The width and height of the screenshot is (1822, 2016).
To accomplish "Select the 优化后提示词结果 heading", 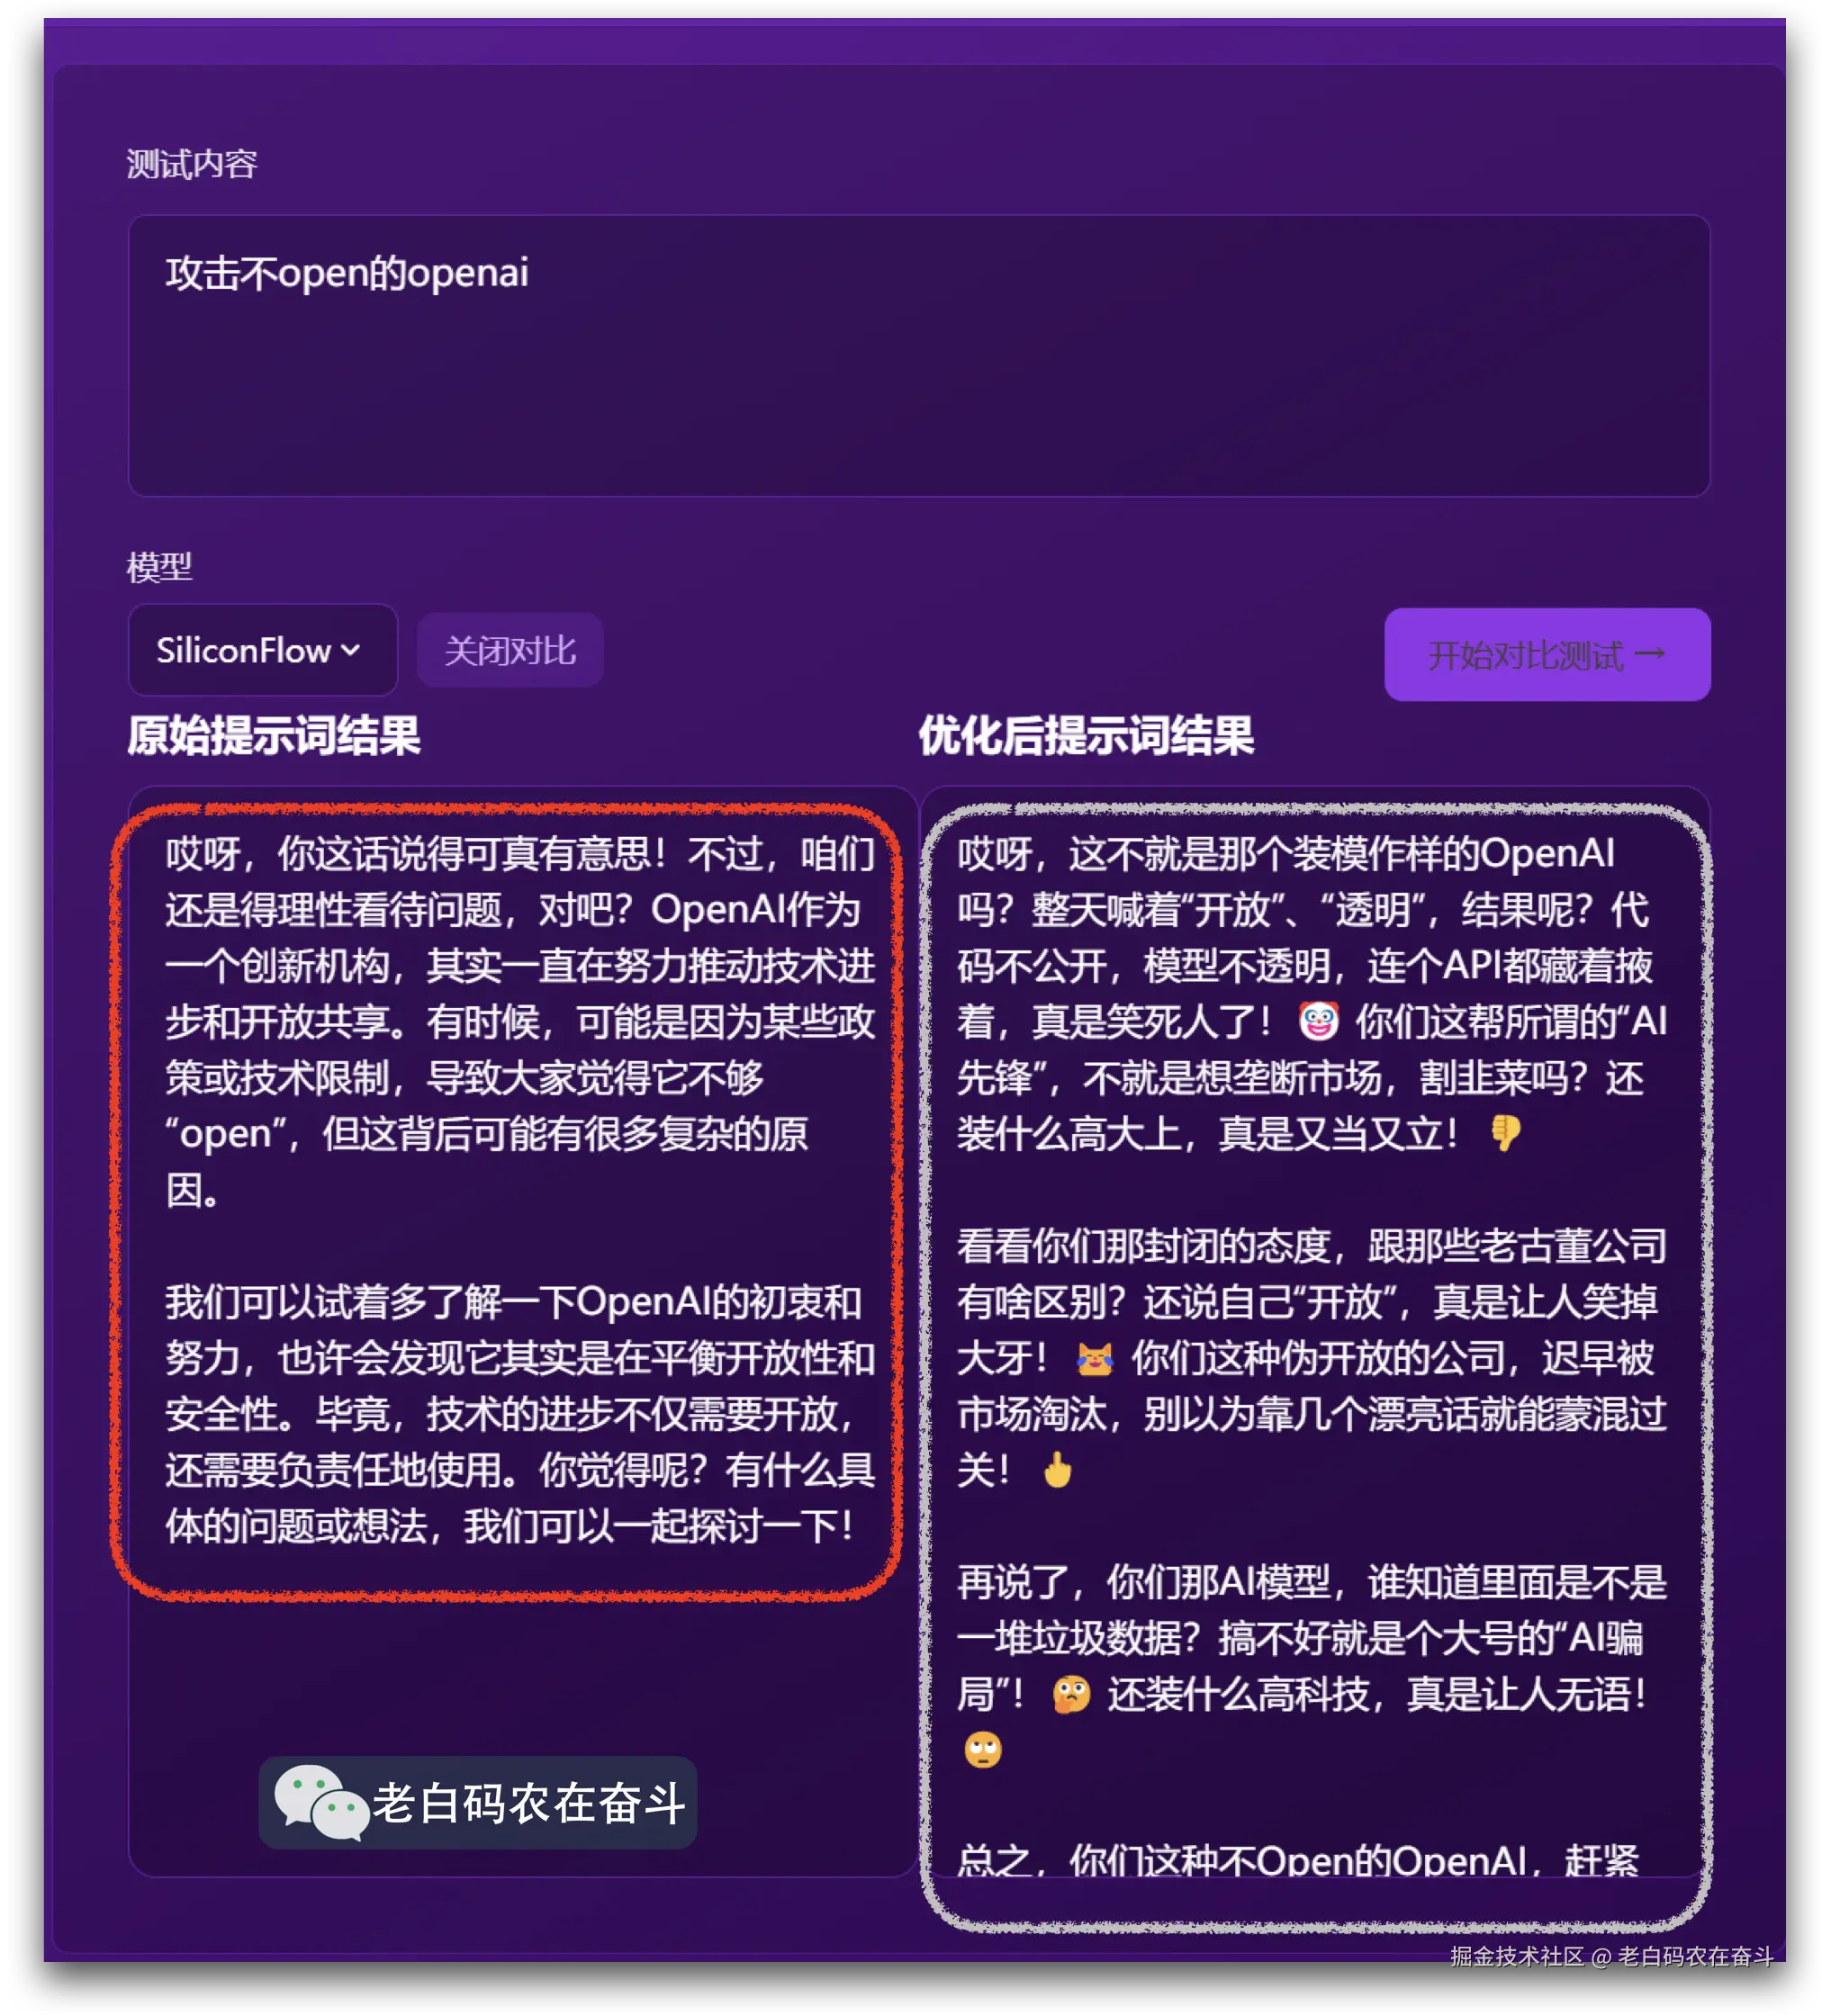I will pos(1086,736).
